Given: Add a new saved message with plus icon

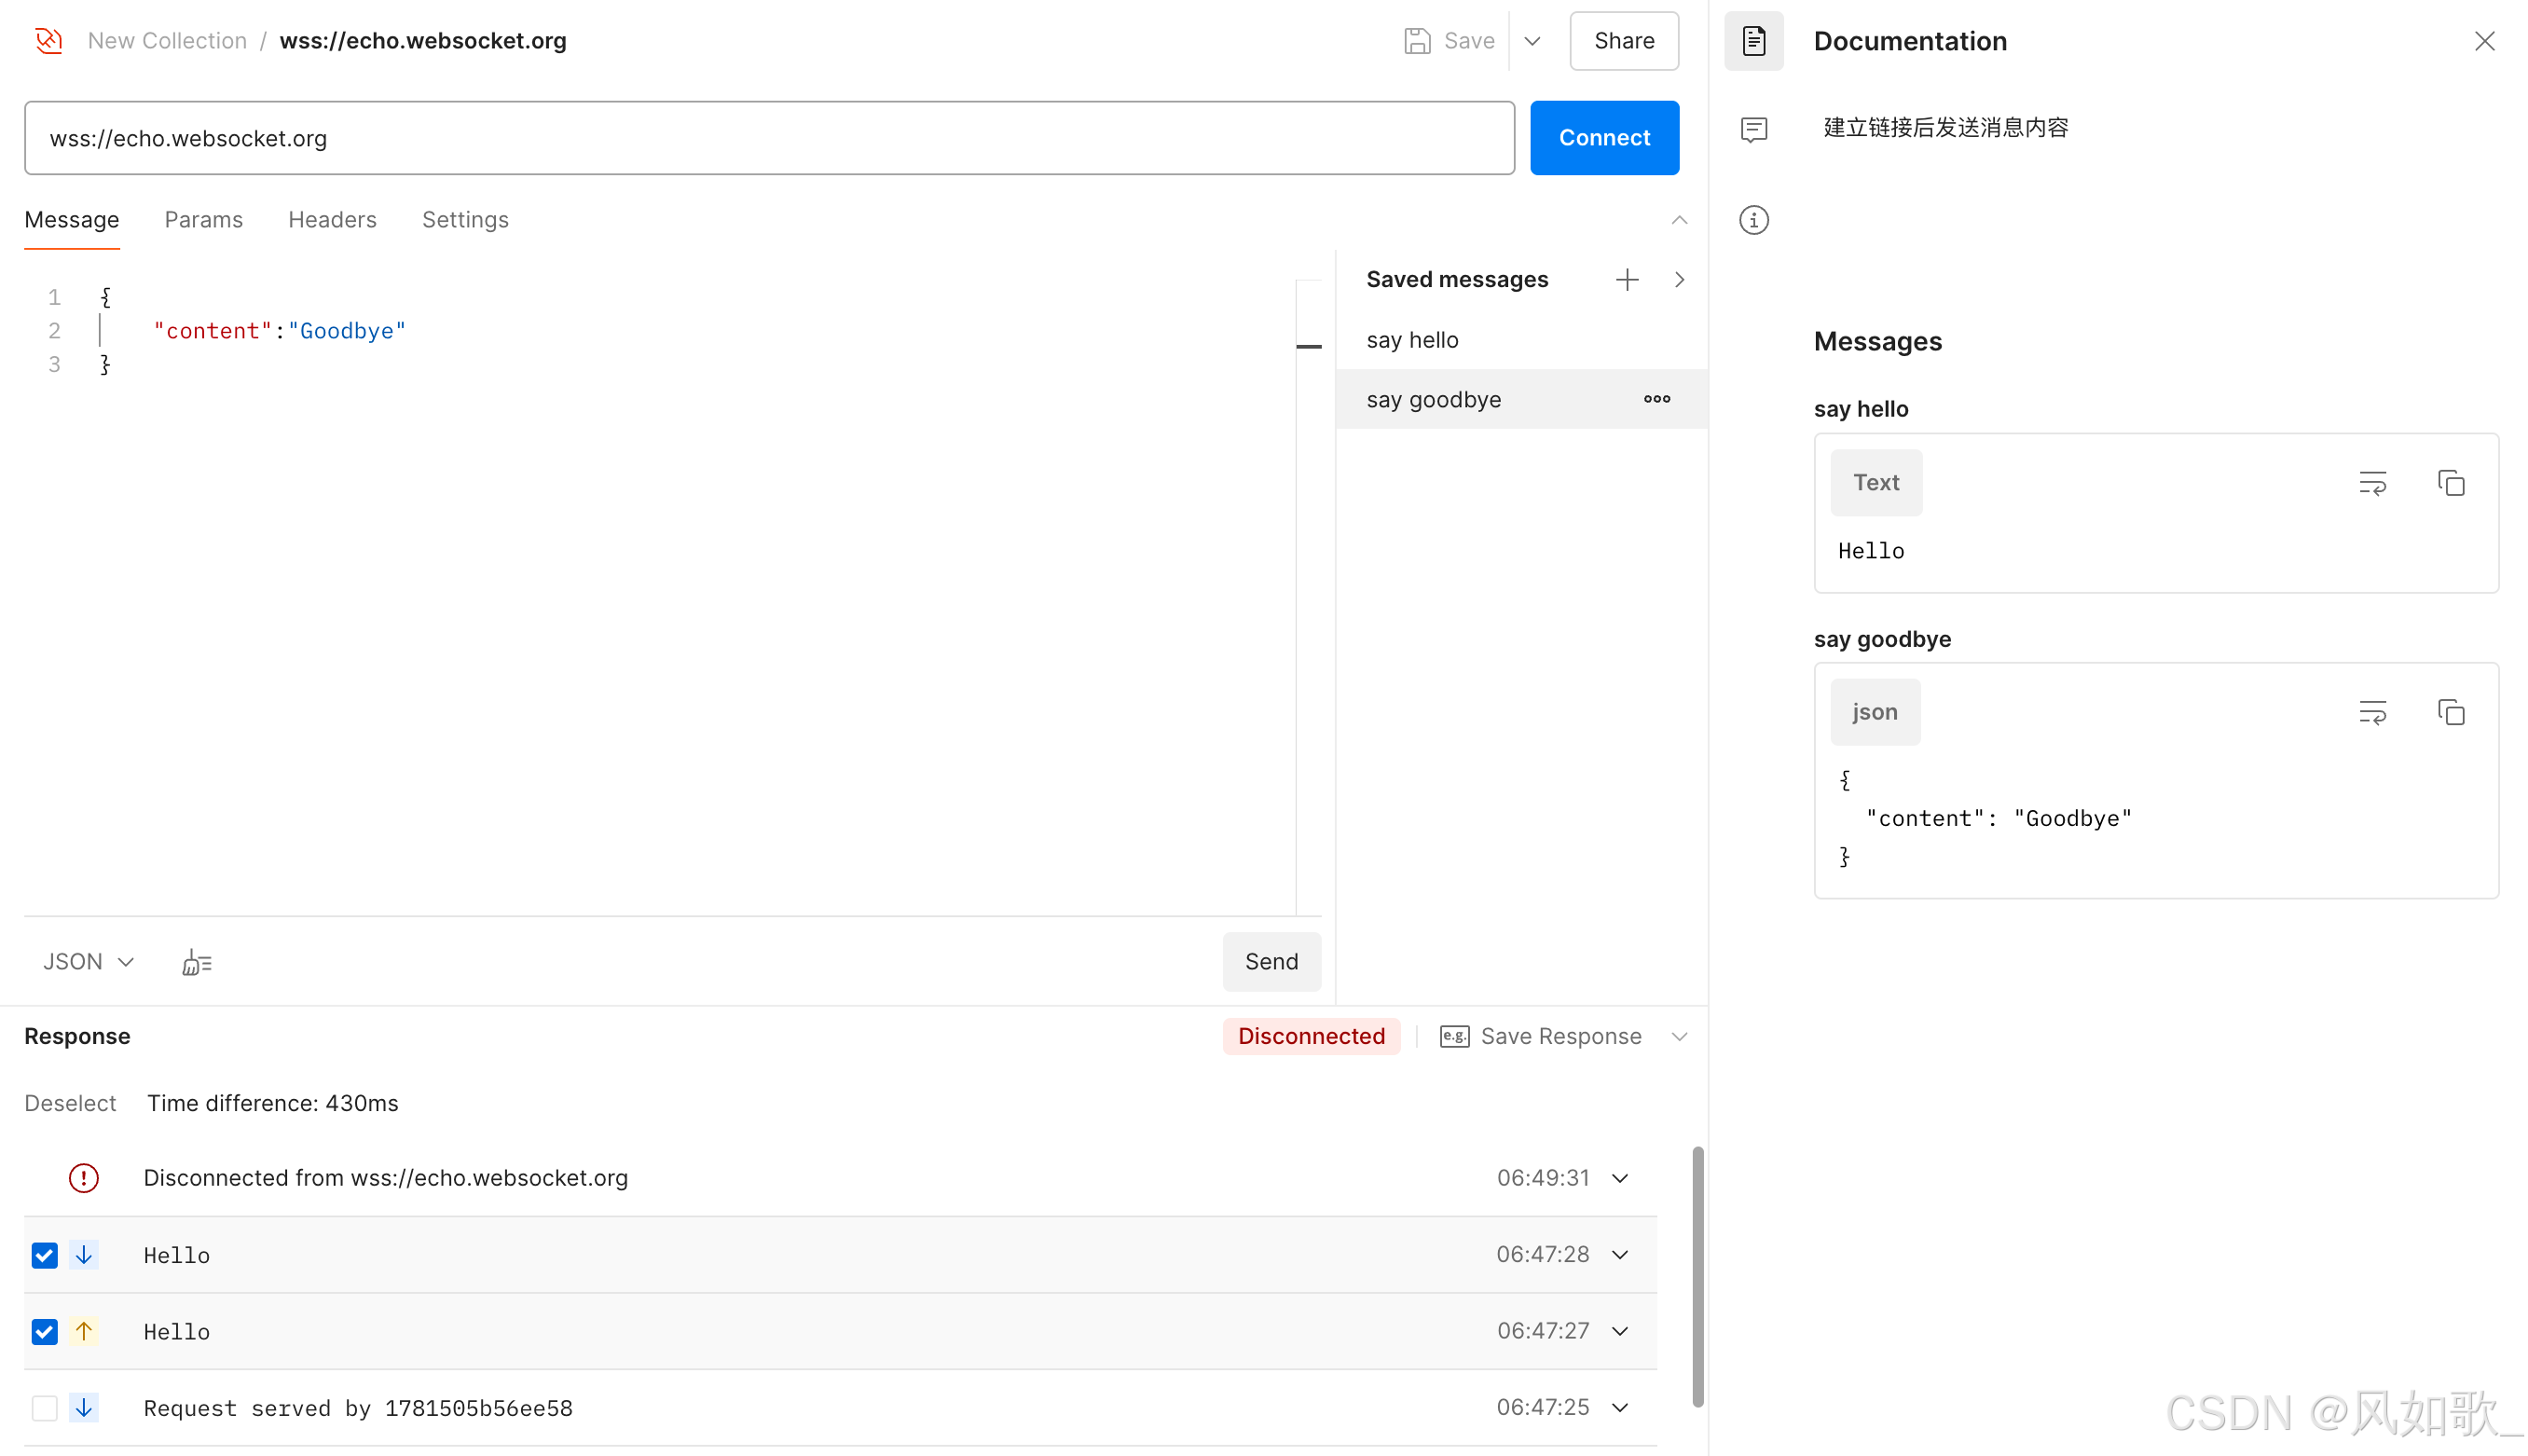Looking at the screenshot, I should click(1626, 280).
